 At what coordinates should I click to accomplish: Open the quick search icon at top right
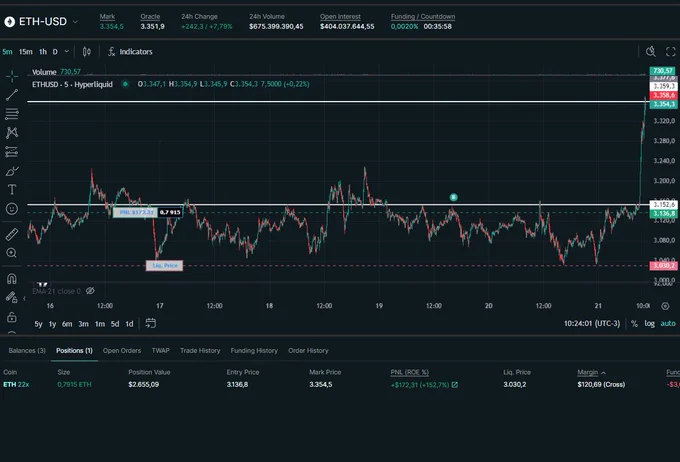pyautogui.click(x=651, y=52)
